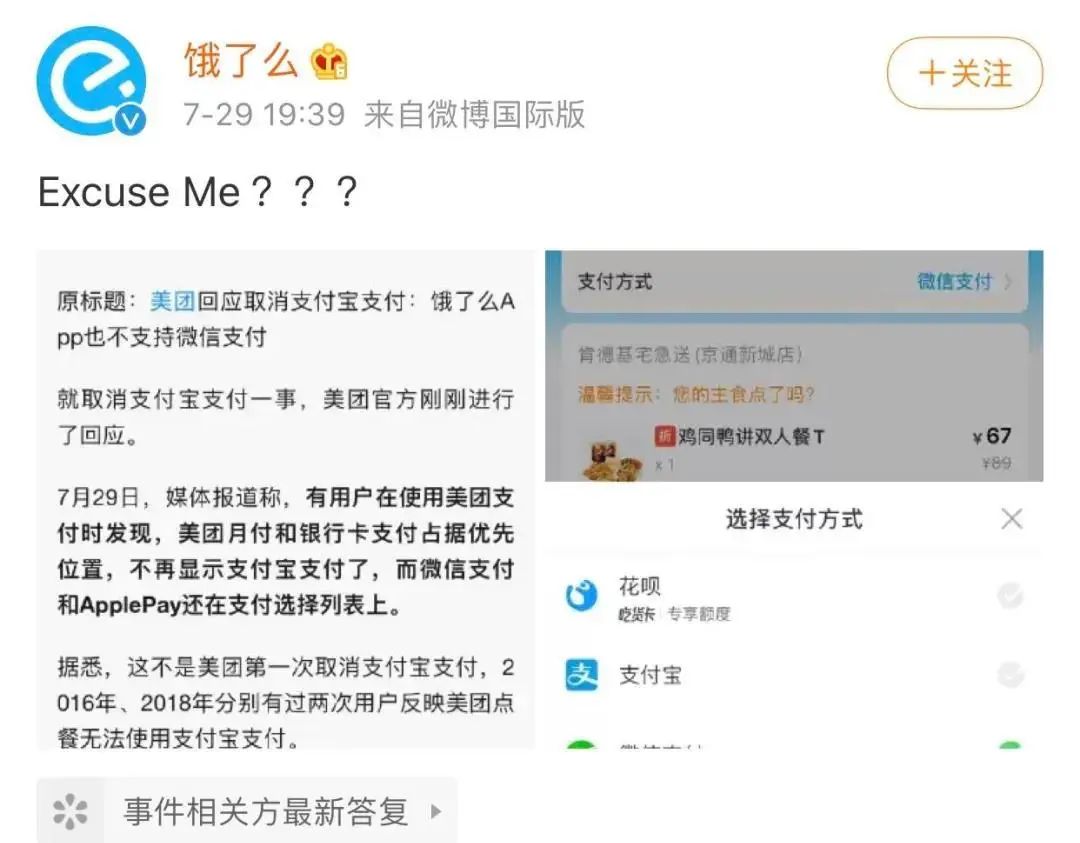Follow the account with 关注 button
This screenshot has height=843, width=1080.
964,73
